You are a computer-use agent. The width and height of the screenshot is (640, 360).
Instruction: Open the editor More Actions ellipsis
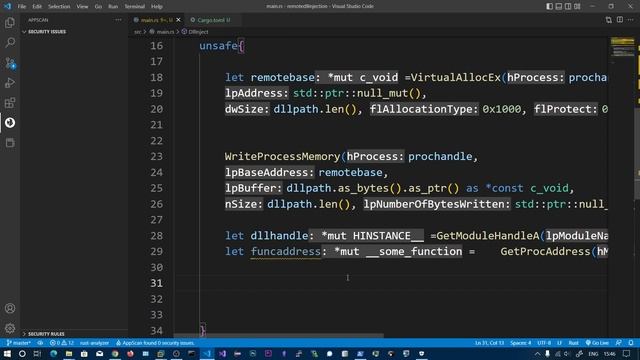pos(631,20)
